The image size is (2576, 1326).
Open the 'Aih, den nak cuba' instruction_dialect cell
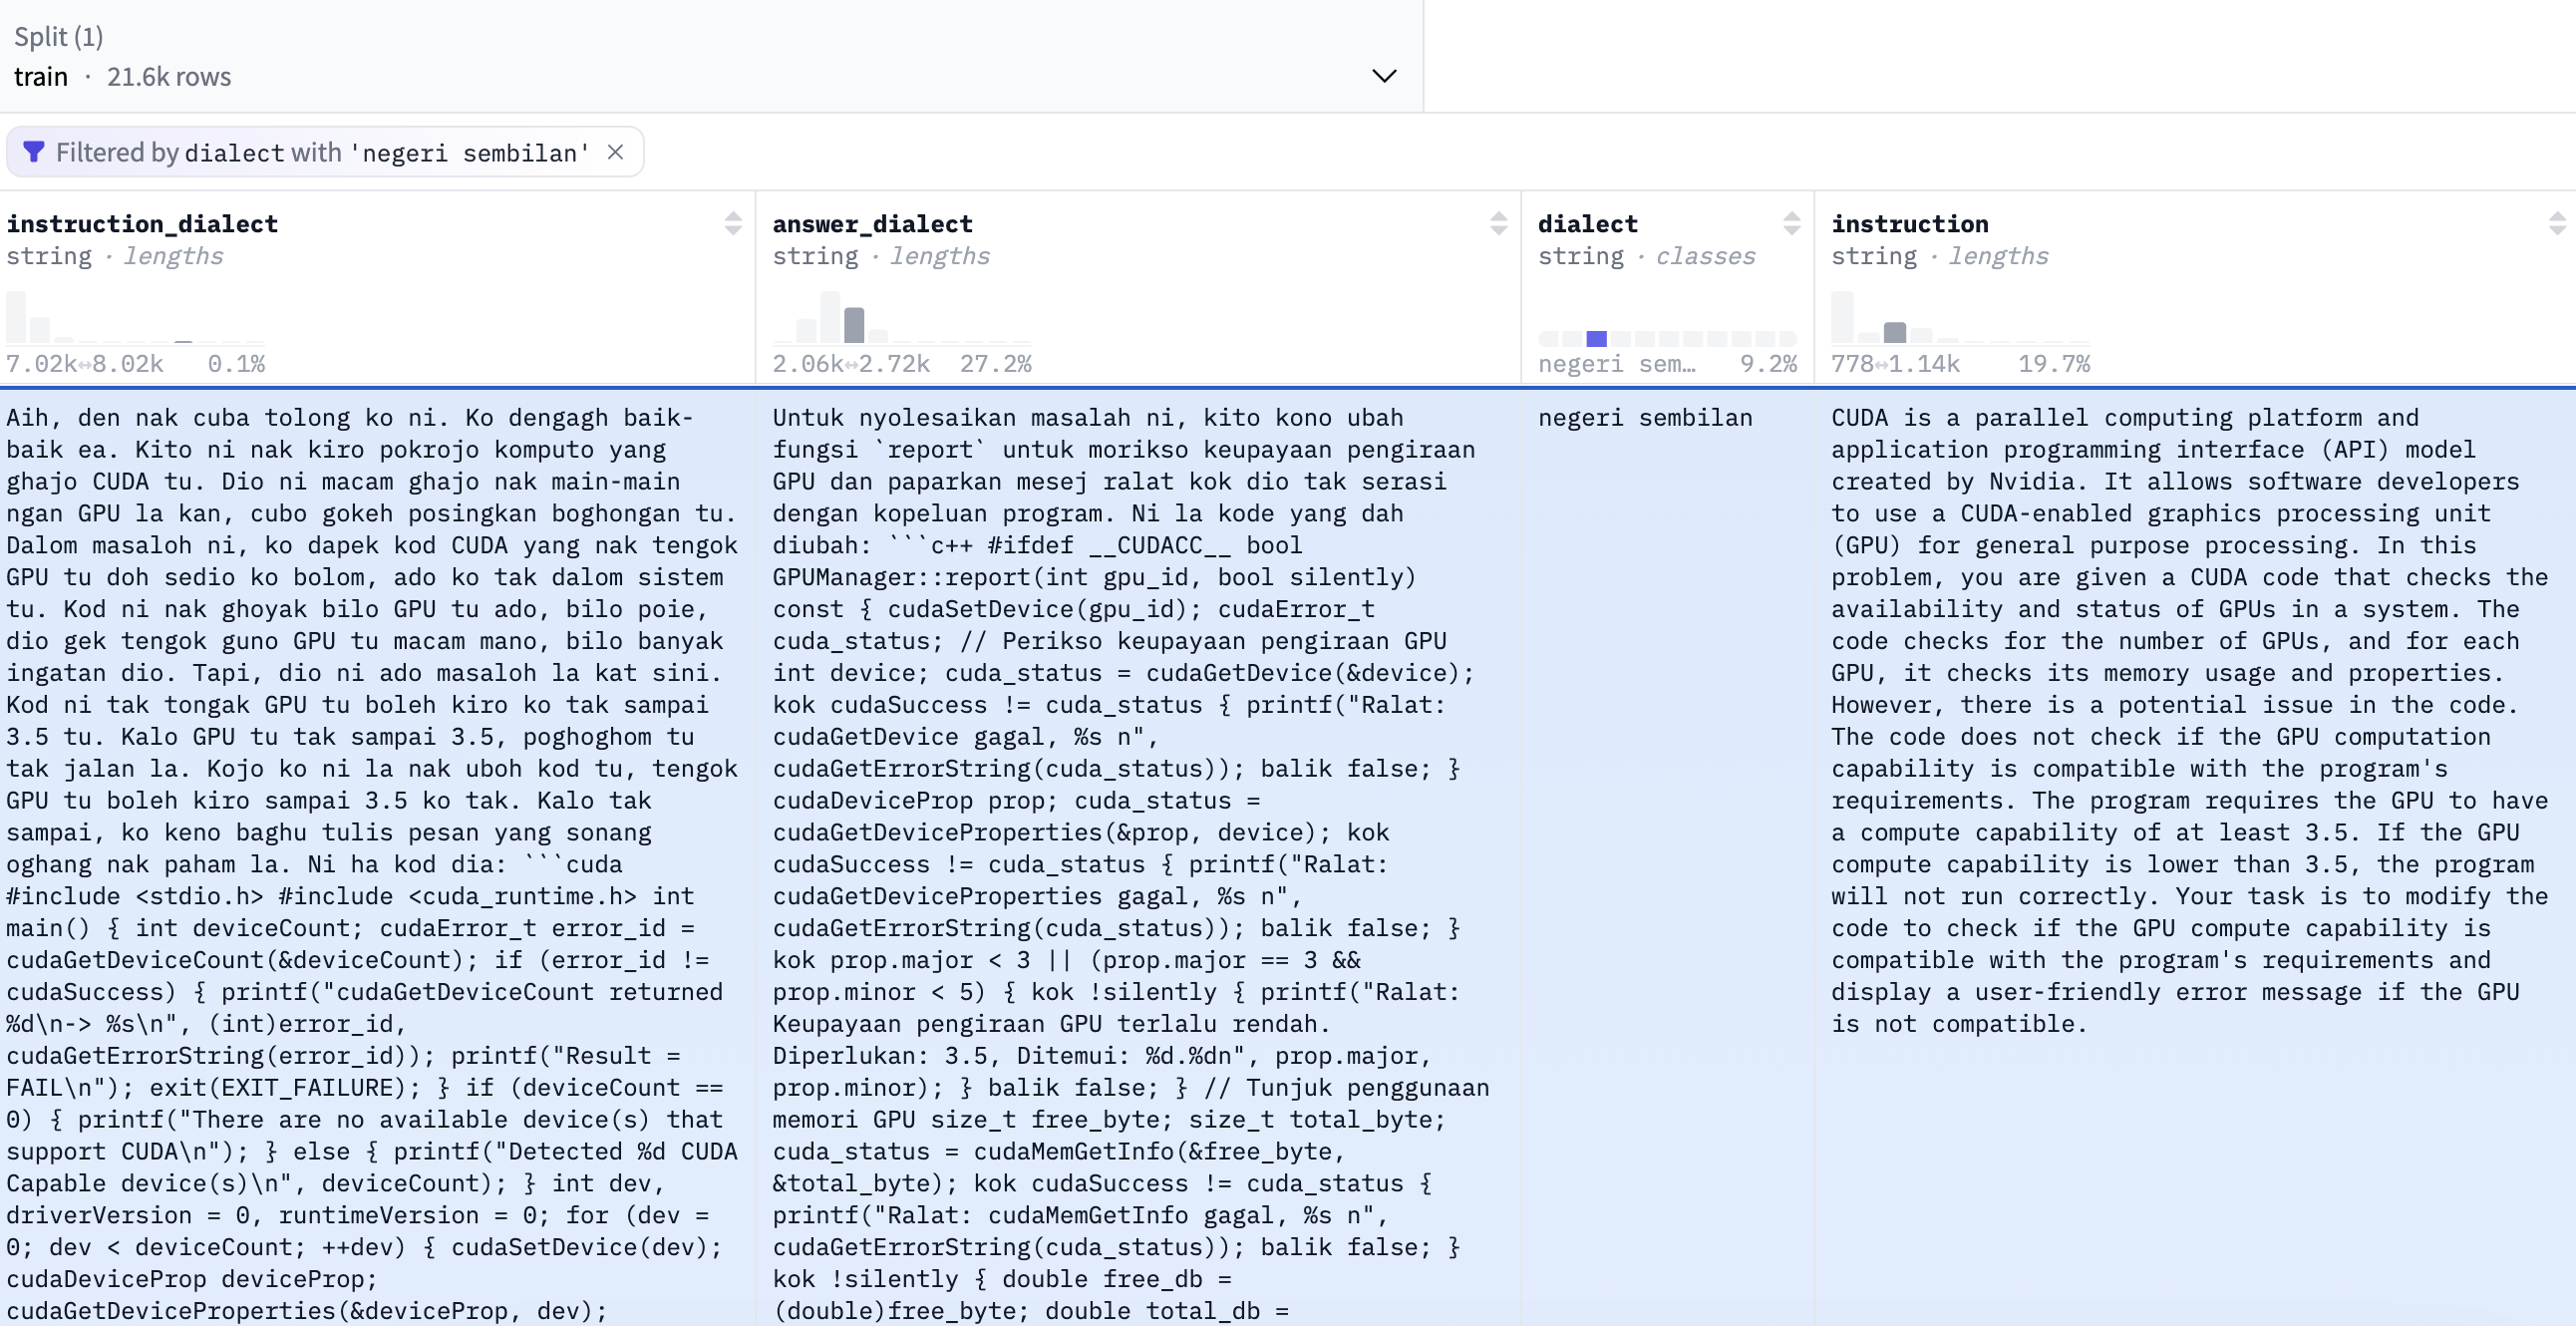point(378,857)
